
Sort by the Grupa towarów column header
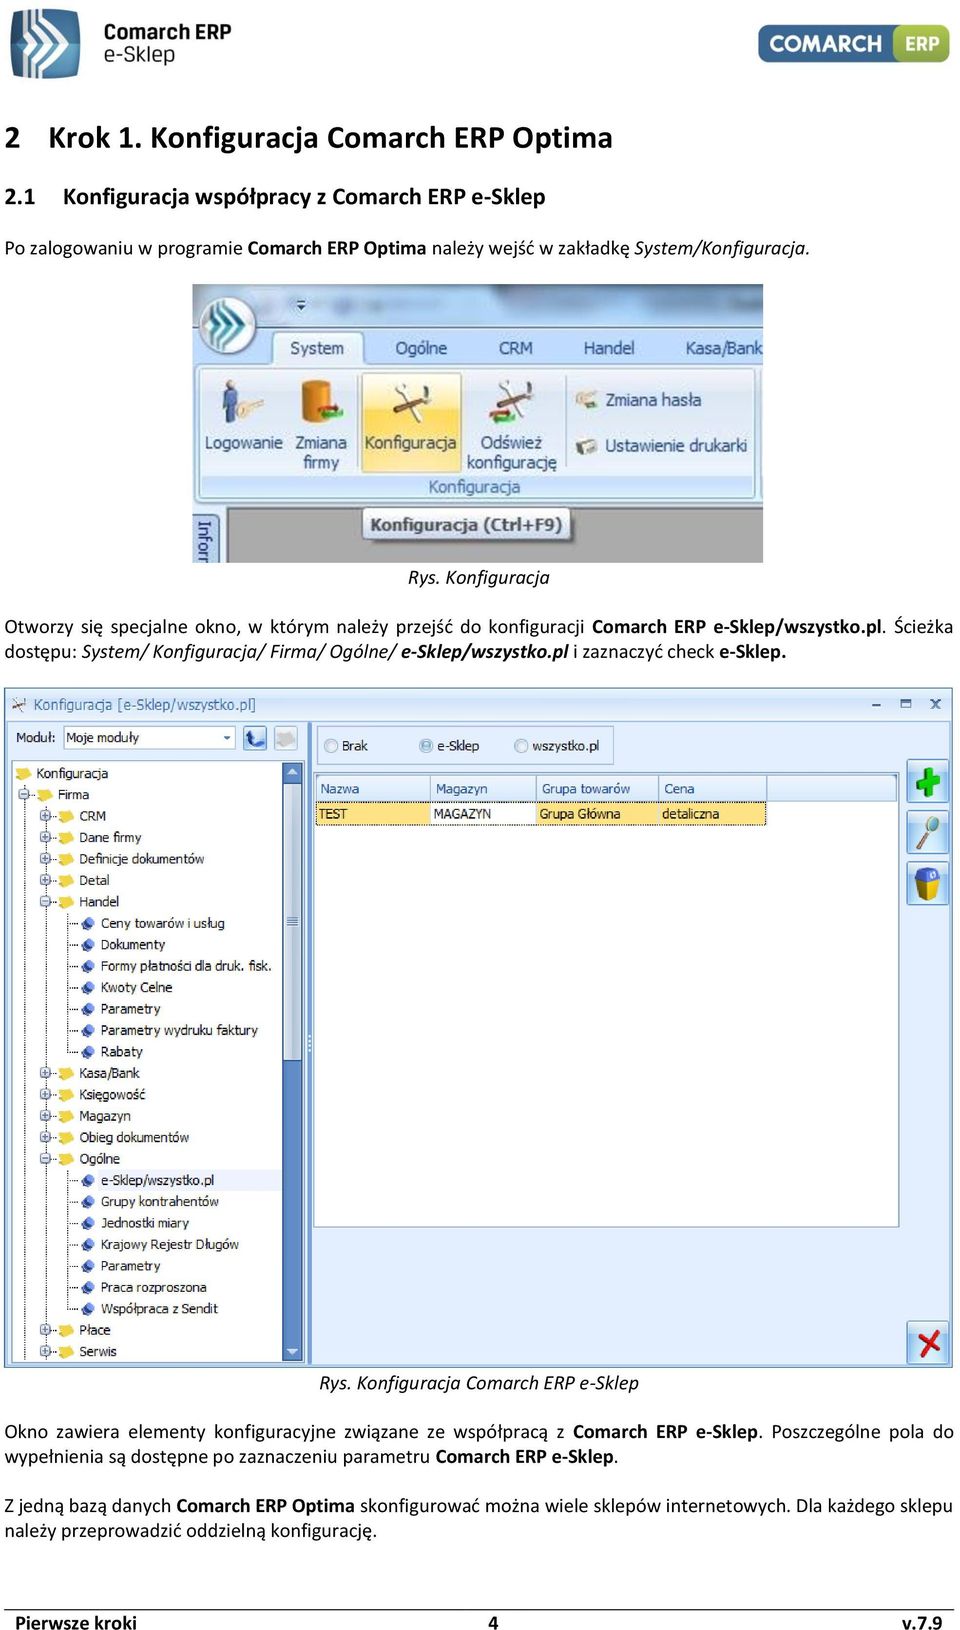point(598,789)
